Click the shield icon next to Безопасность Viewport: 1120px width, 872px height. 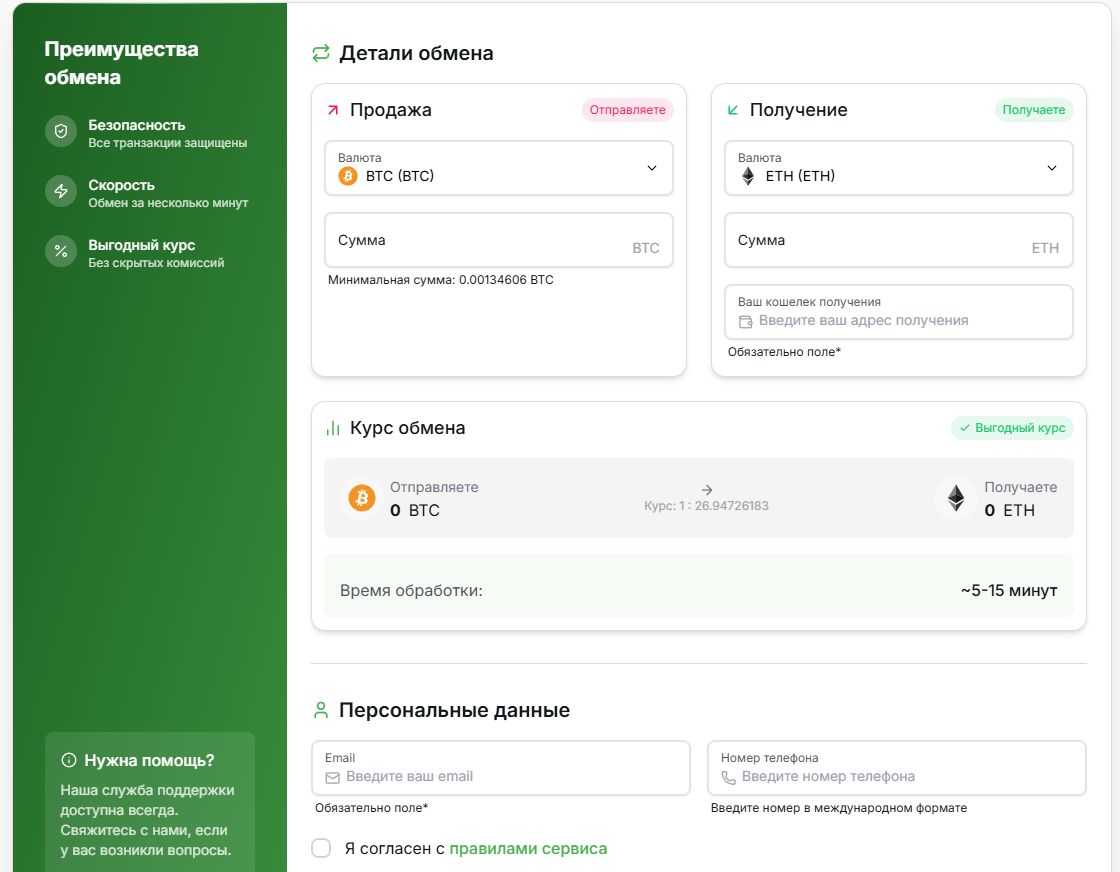click(x=61, y=132)
